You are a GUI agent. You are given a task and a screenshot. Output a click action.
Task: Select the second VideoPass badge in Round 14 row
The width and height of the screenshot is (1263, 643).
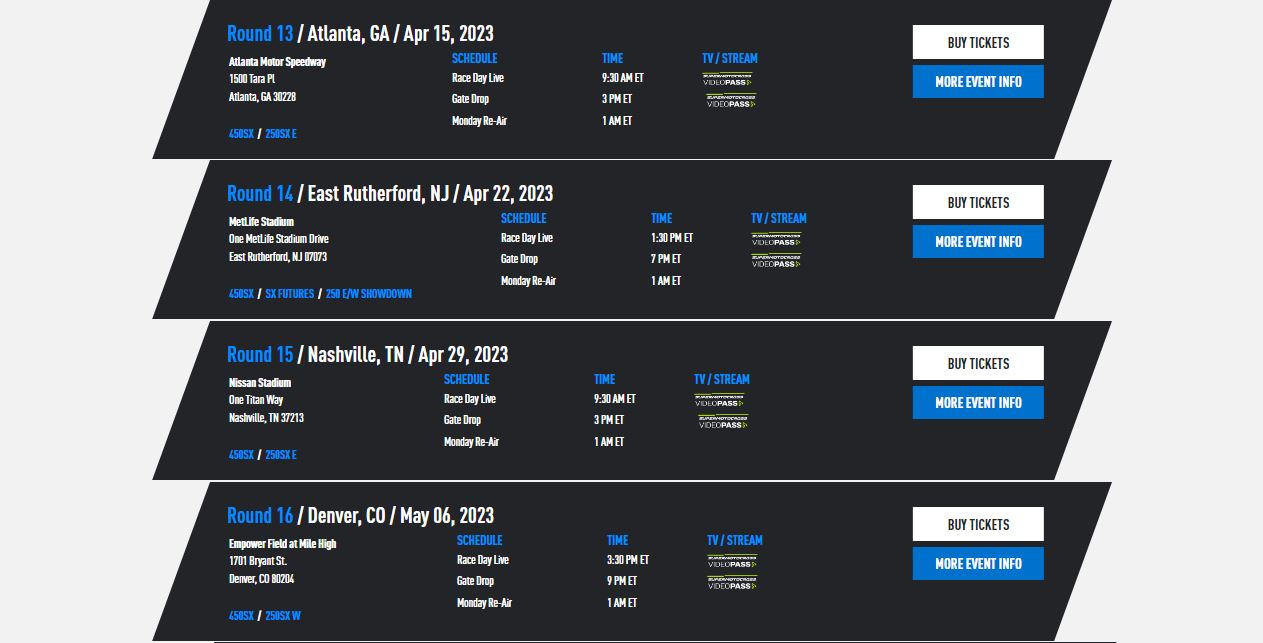777,261
